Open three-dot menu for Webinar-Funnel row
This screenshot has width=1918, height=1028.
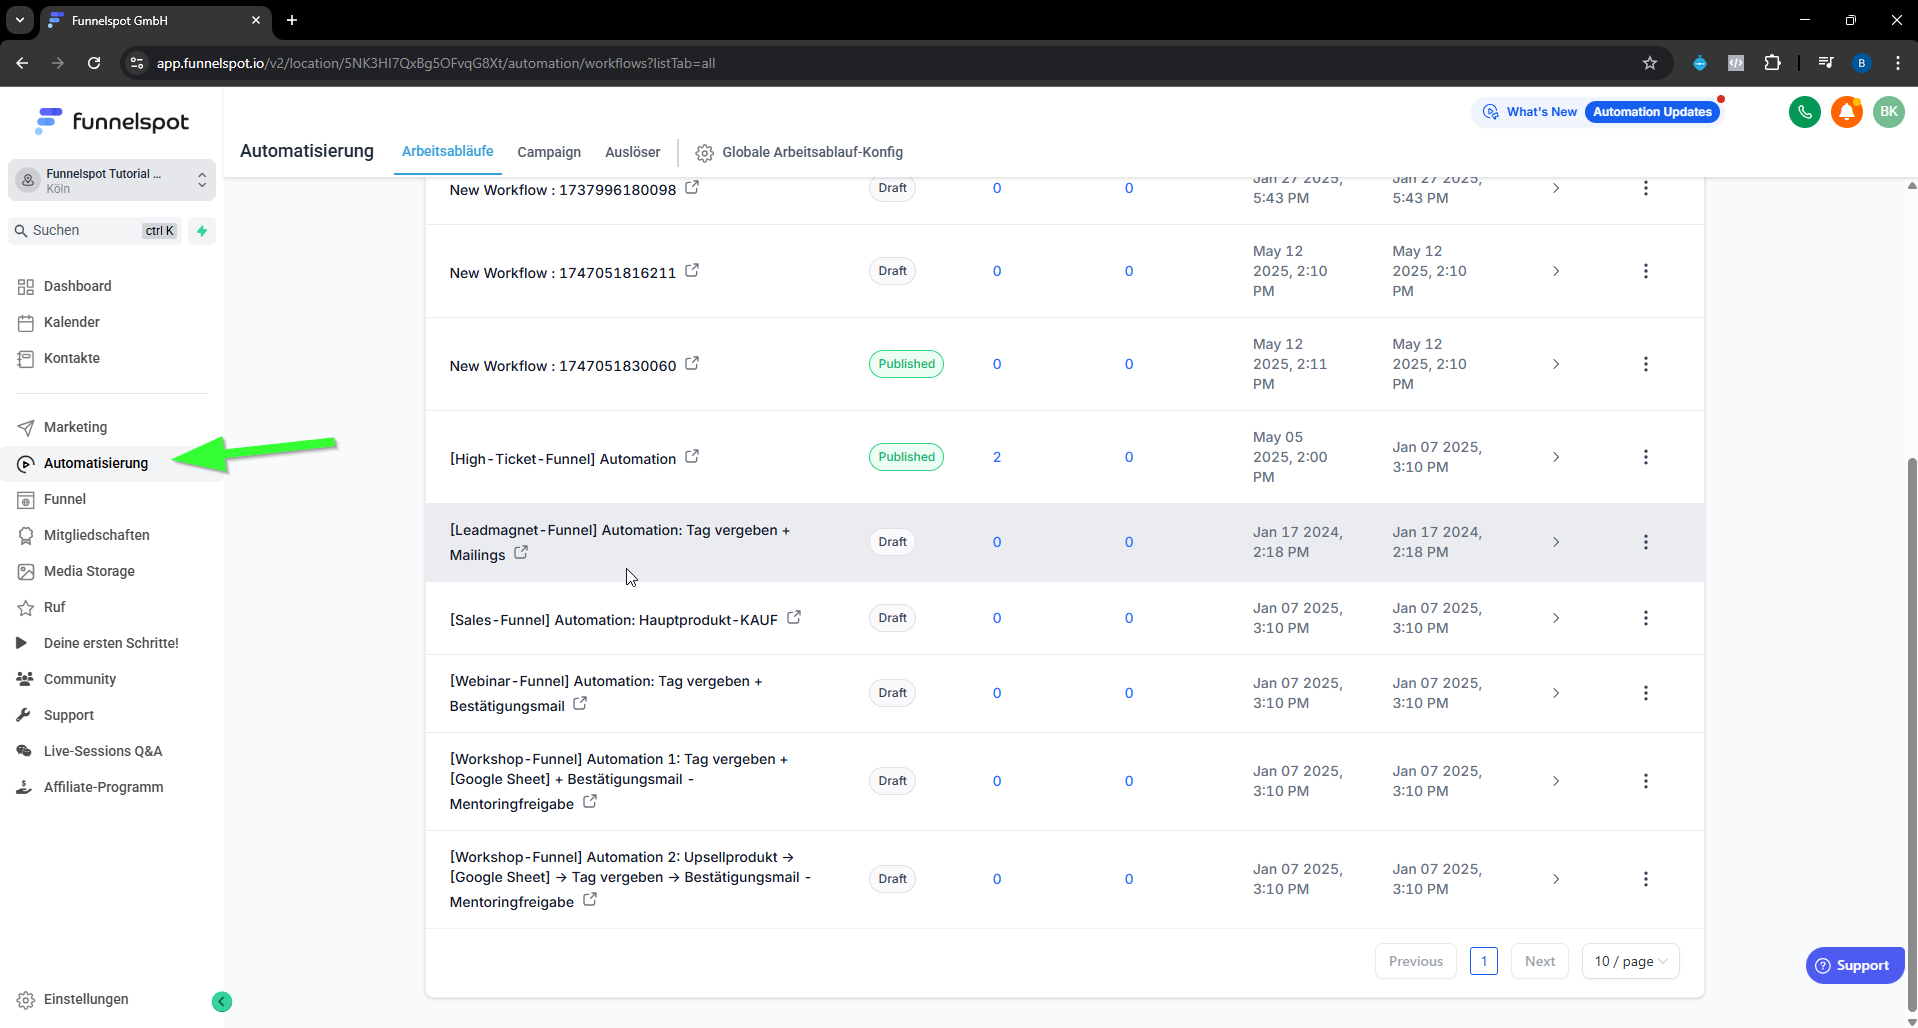click(x=1645, y=693)
